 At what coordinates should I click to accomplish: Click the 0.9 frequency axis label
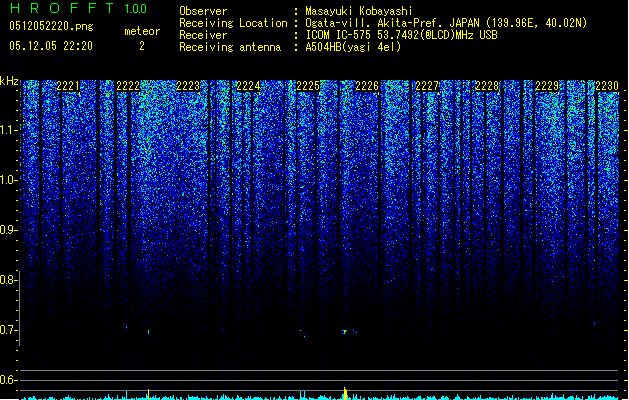tap(8, 230)
